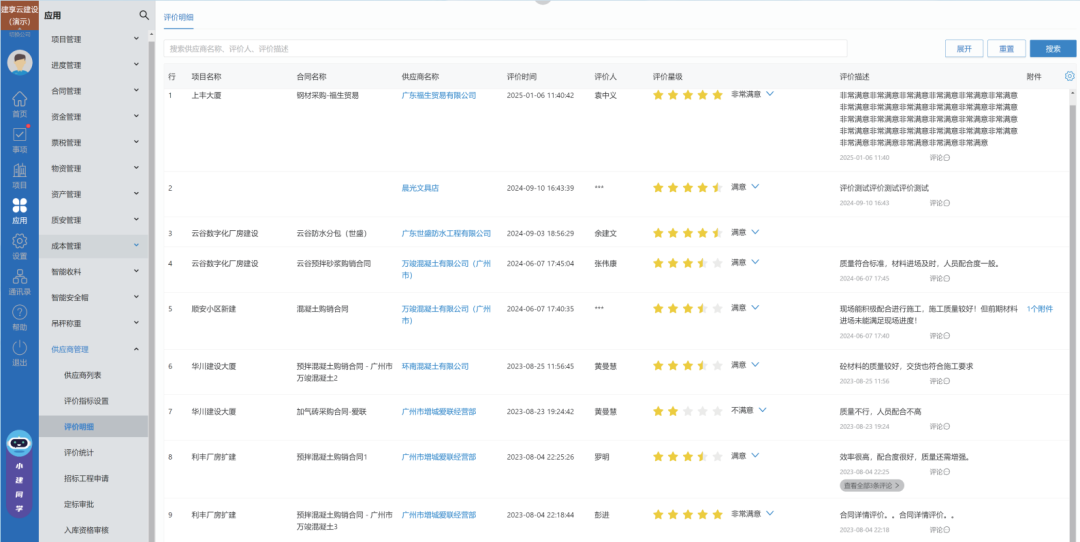This screenshot has height=542, width=1080.
Task: Select 供应商列表 in the sidebar menu
Action: [x=83, y=375]
